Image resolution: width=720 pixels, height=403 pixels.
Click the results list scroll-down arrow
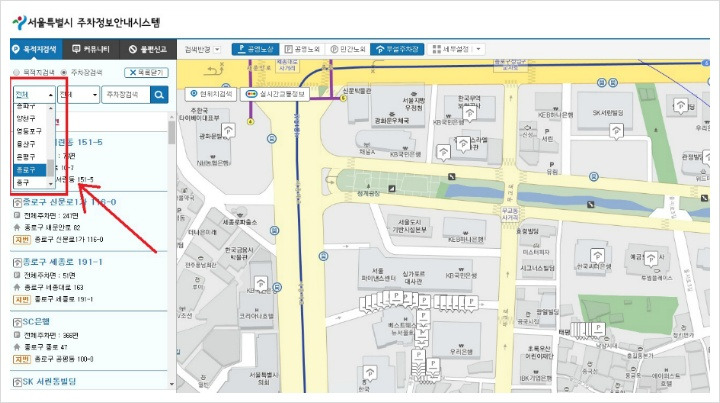click(172, 384)
